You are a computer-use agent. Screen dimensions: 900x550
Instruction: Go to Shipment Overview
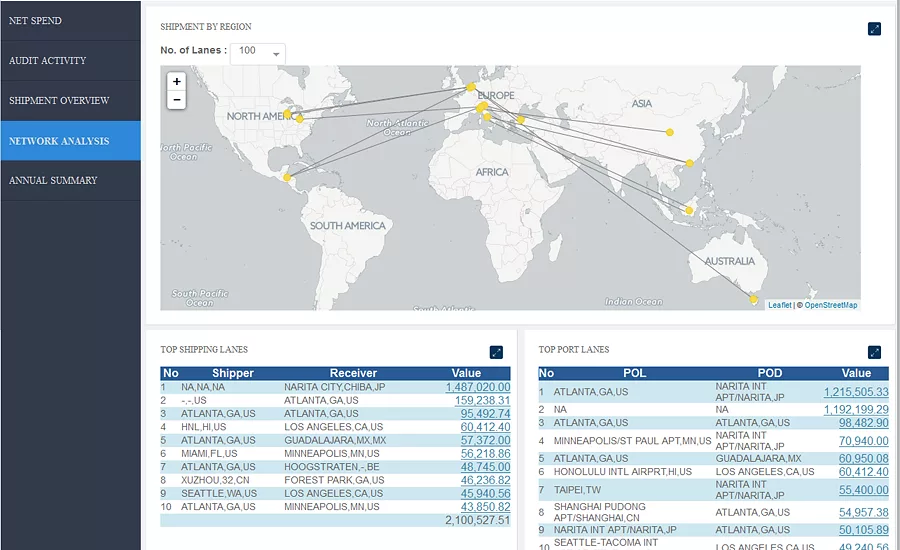pos(71,100)
